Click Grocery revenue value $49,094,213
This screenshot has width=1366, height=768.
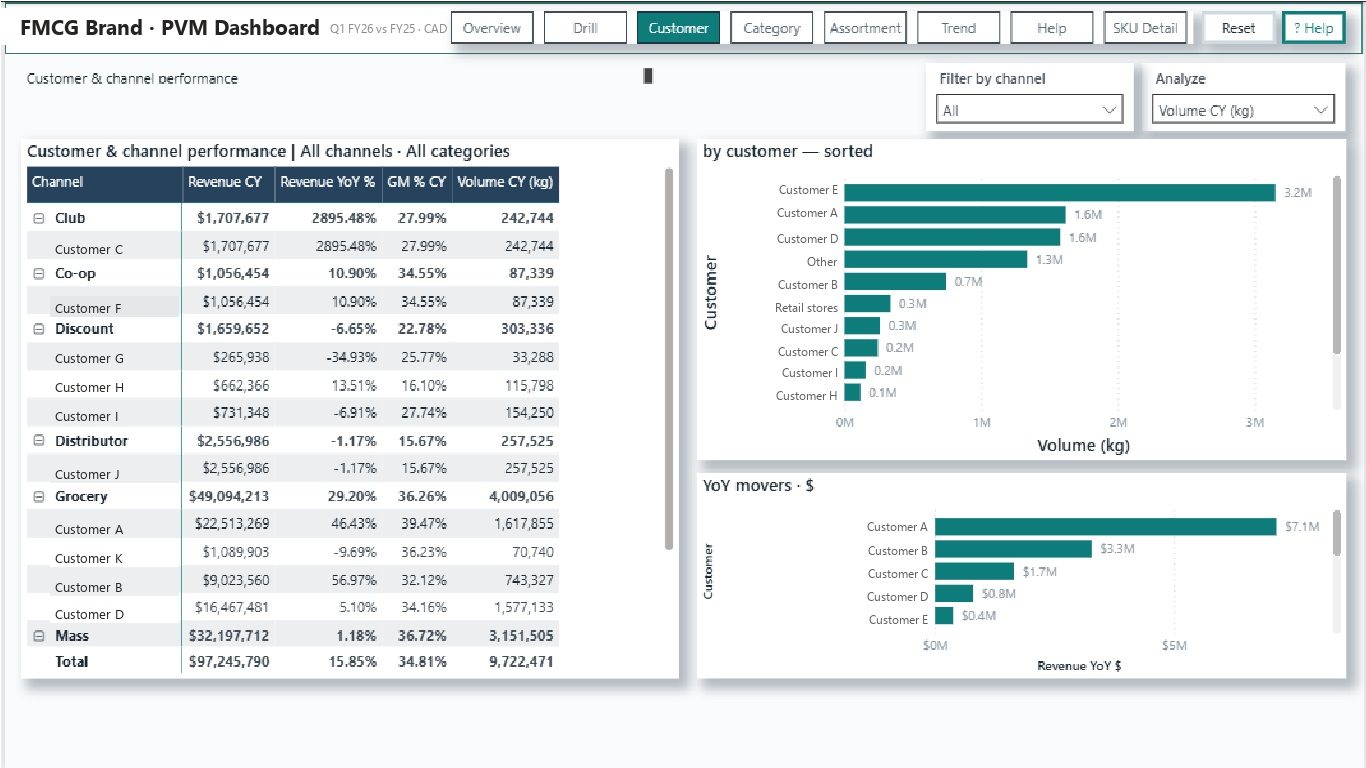229,497
